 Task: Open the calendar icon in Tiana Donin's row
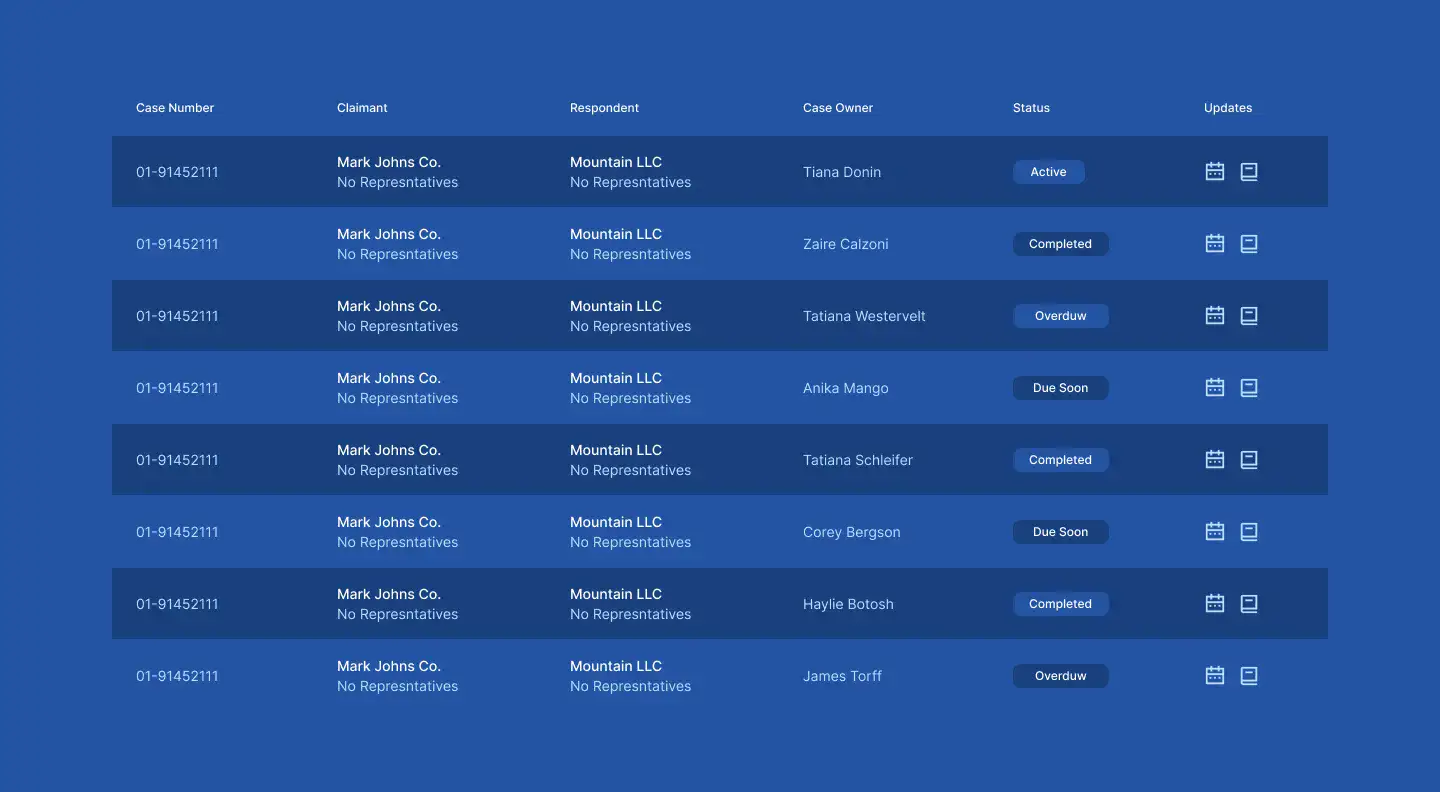click(x=1215, y=171)
